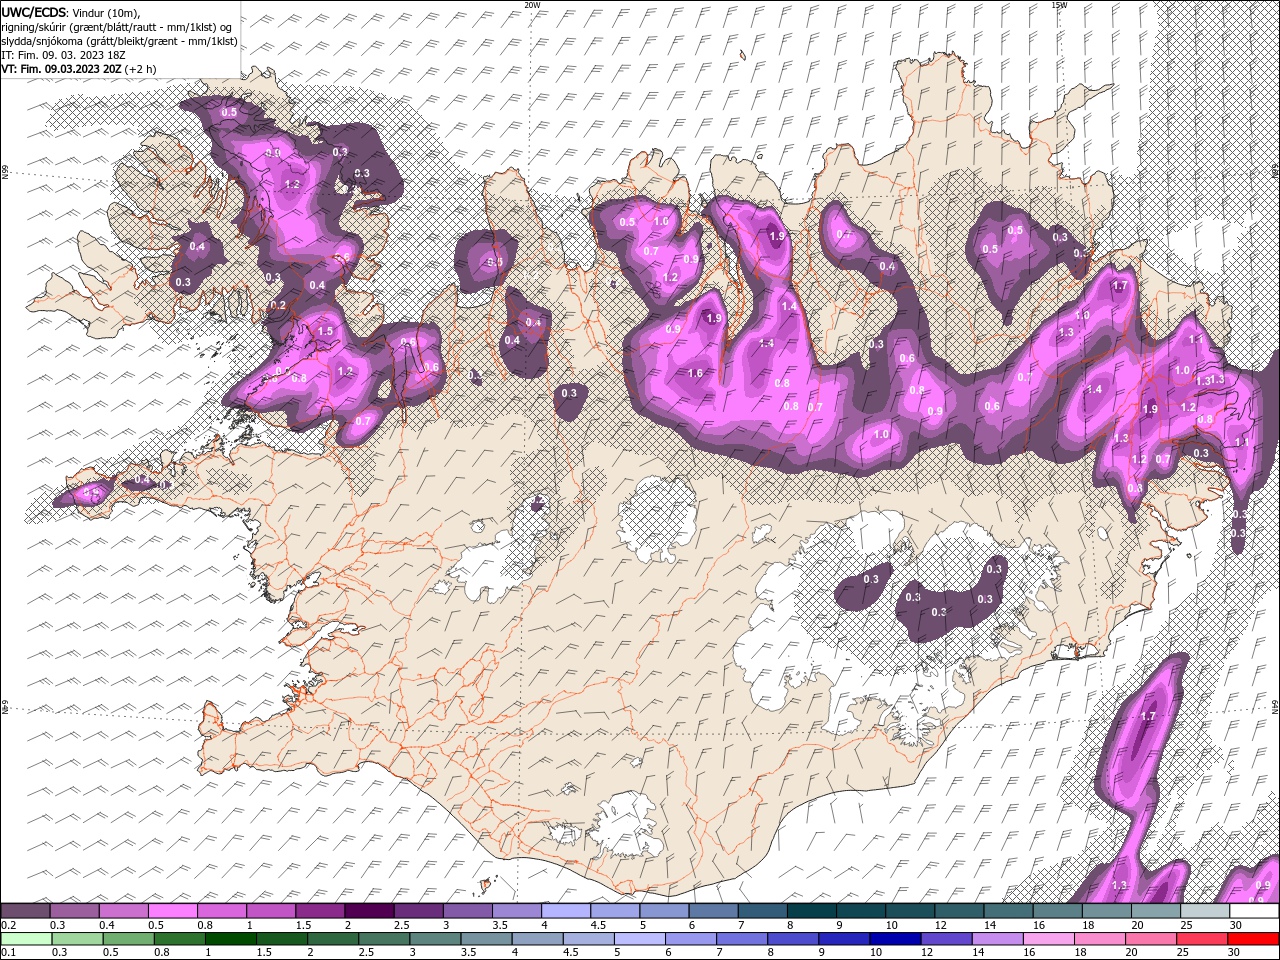The image size is (1280, 960).
Task: Select the dark mauve 0.2 legend swatch
Action: pyautogui.click(x=25, y=911)
